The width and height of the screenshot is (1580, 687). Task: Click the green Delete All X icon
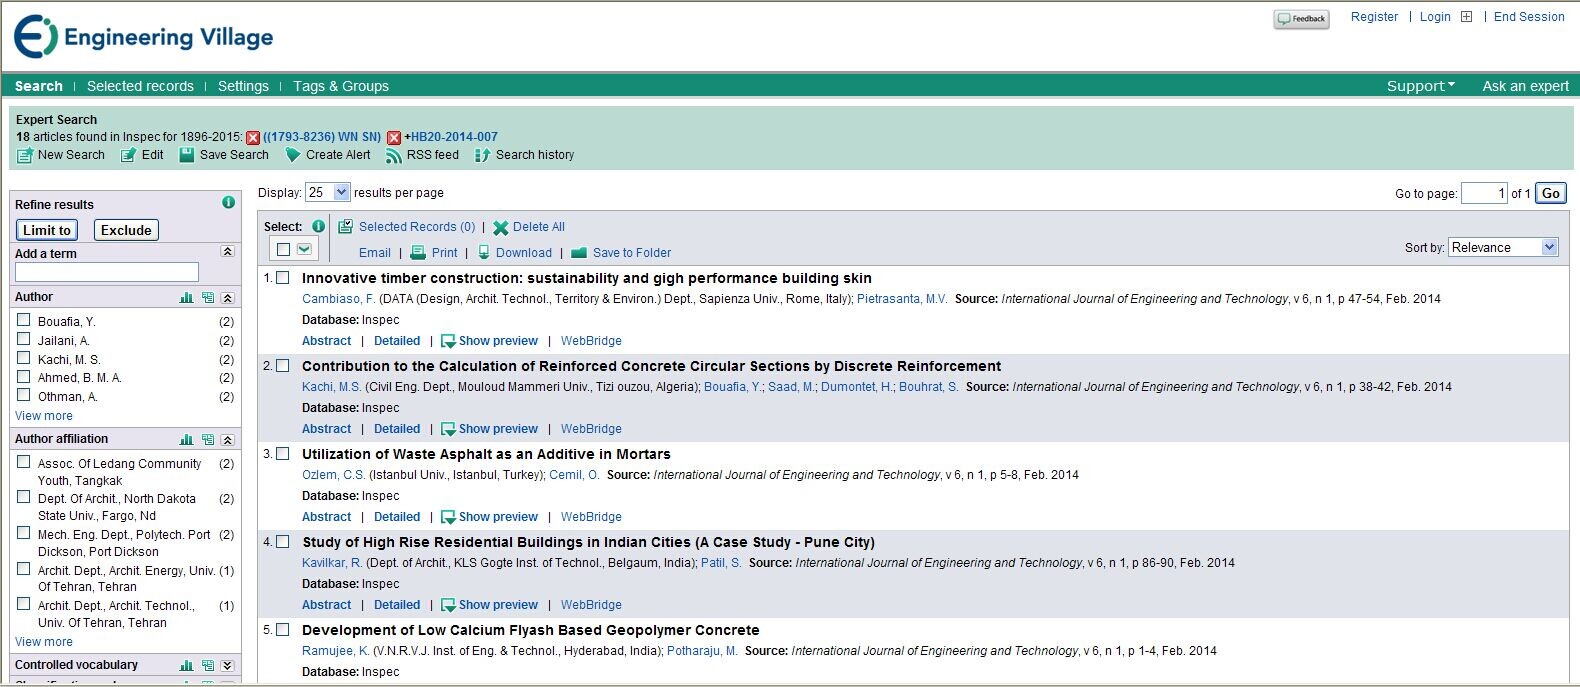501,228
